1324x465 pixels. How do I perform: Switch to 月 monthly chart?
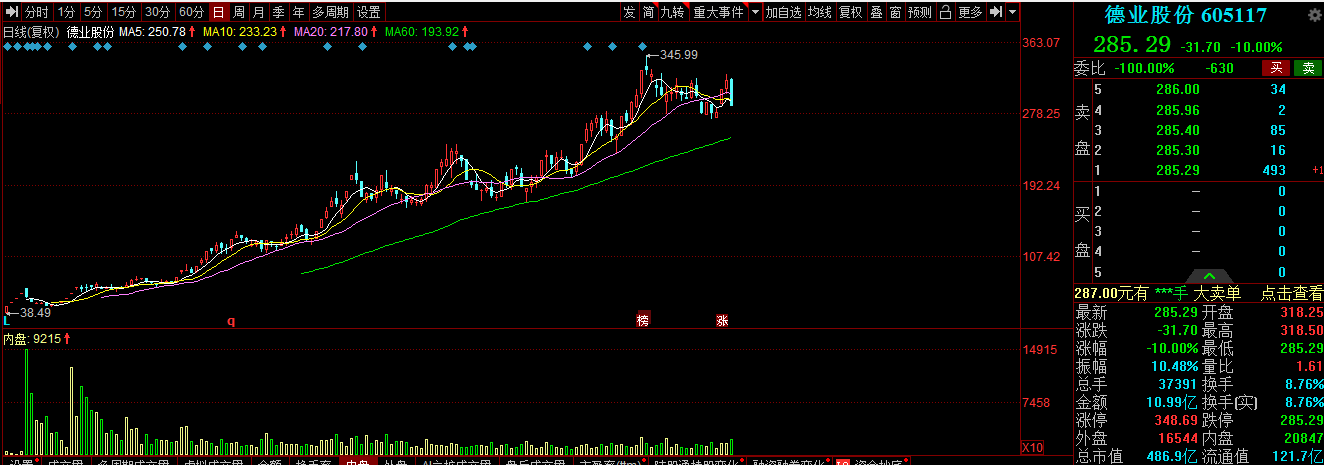[258, 12]
